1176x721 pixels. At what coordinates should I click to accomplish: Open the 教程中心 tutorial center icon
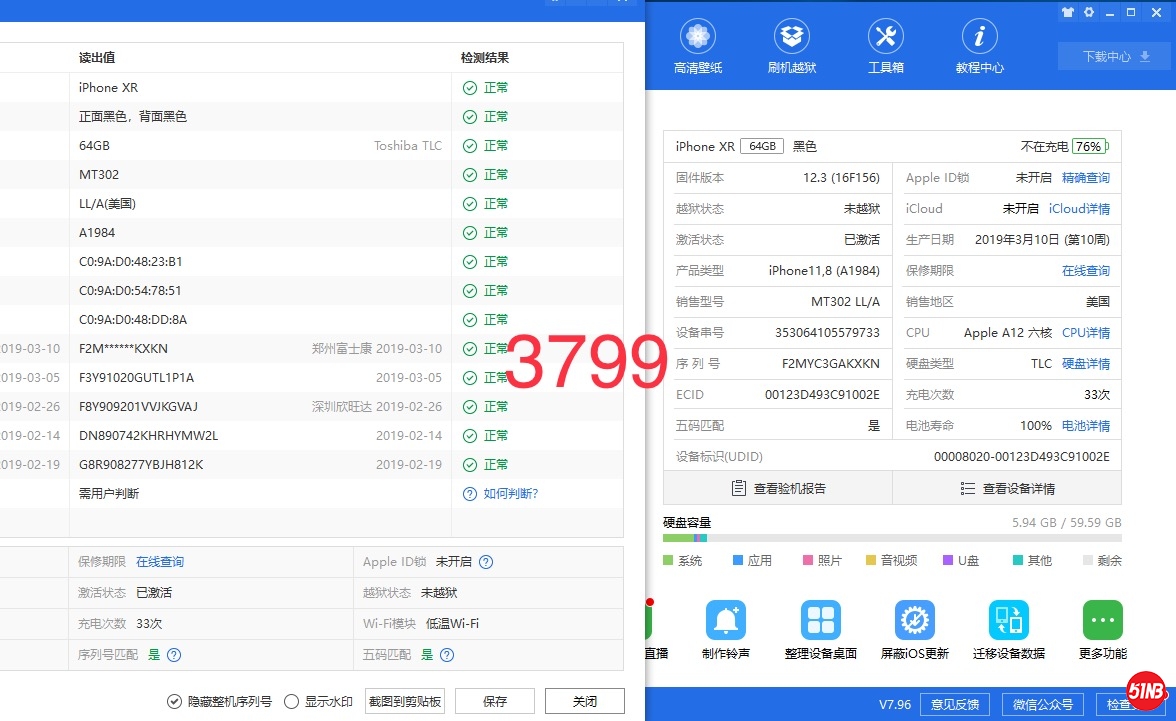click(979, 39)
